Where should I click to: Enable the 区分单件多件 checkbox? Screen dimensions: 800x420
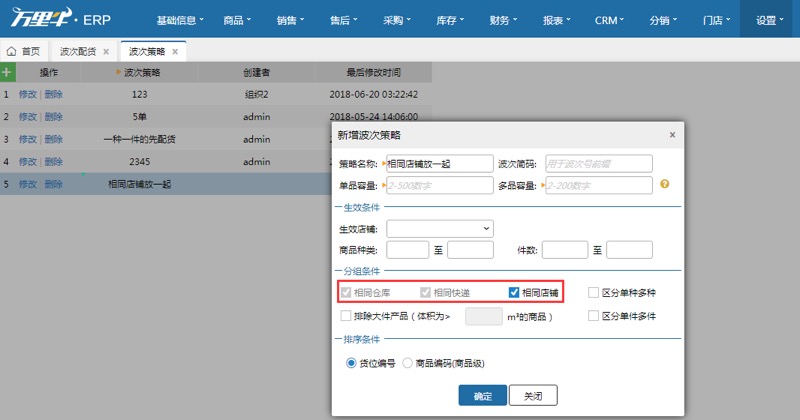593,316
